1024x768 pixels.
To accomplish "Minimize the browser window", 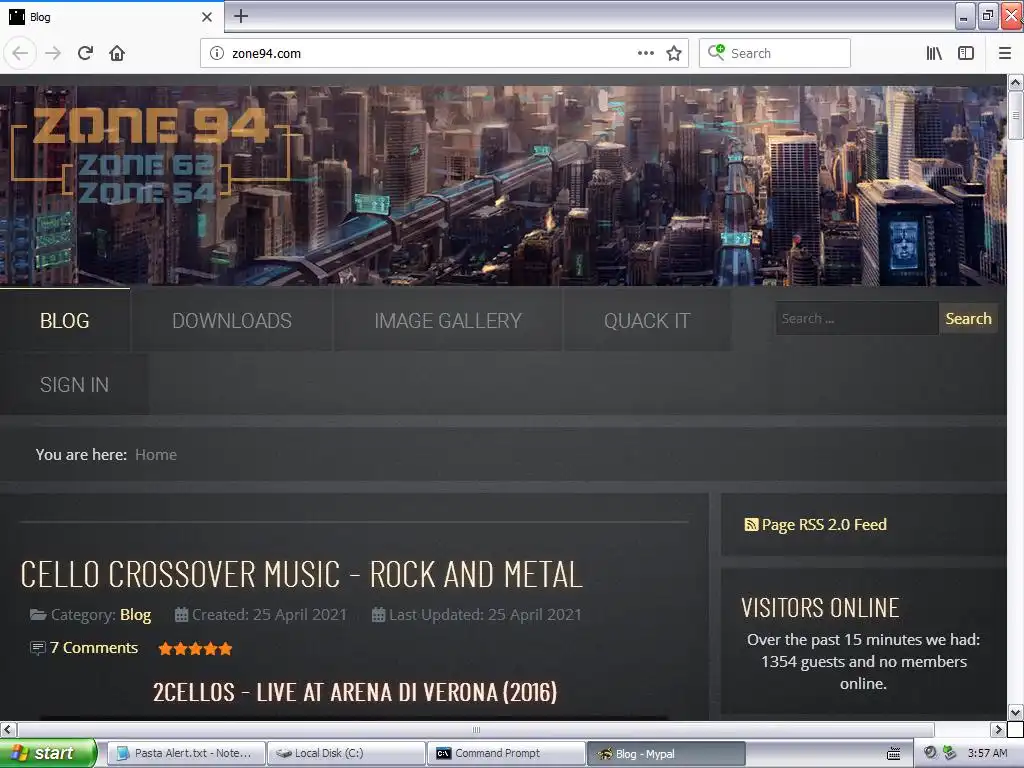I will (x=965, y=16).
